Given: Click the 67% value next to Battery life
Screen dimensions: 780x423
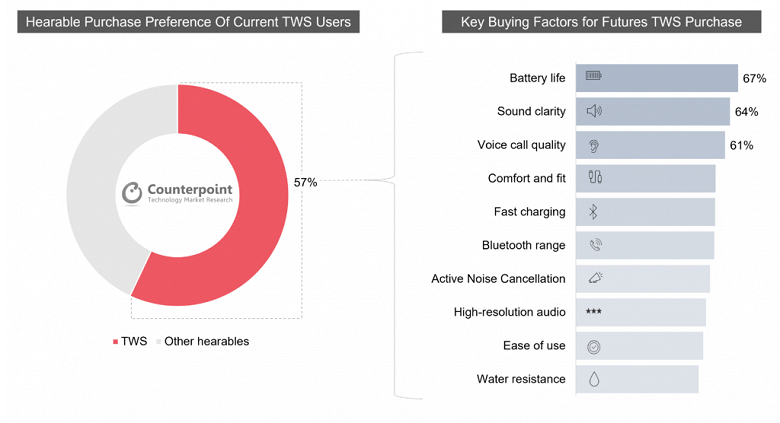Looking at the screenshot, I should (754, 78).
